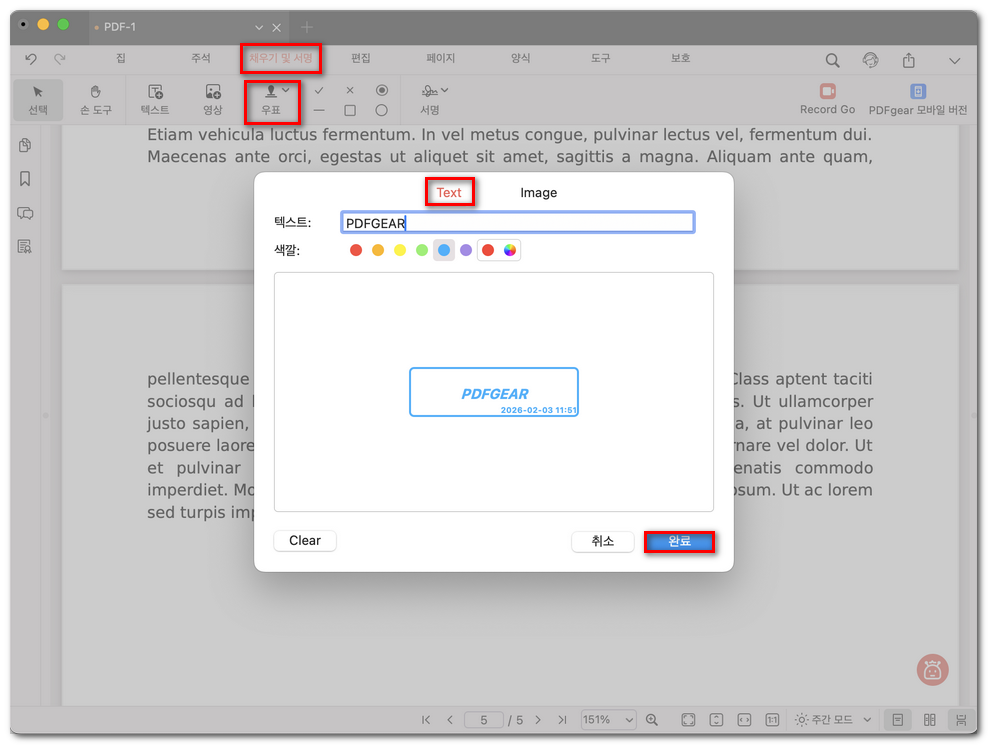Open the PDF-1 tab dropdown chevron
This screenshot has width=988, height=745.
click(259, 28)
